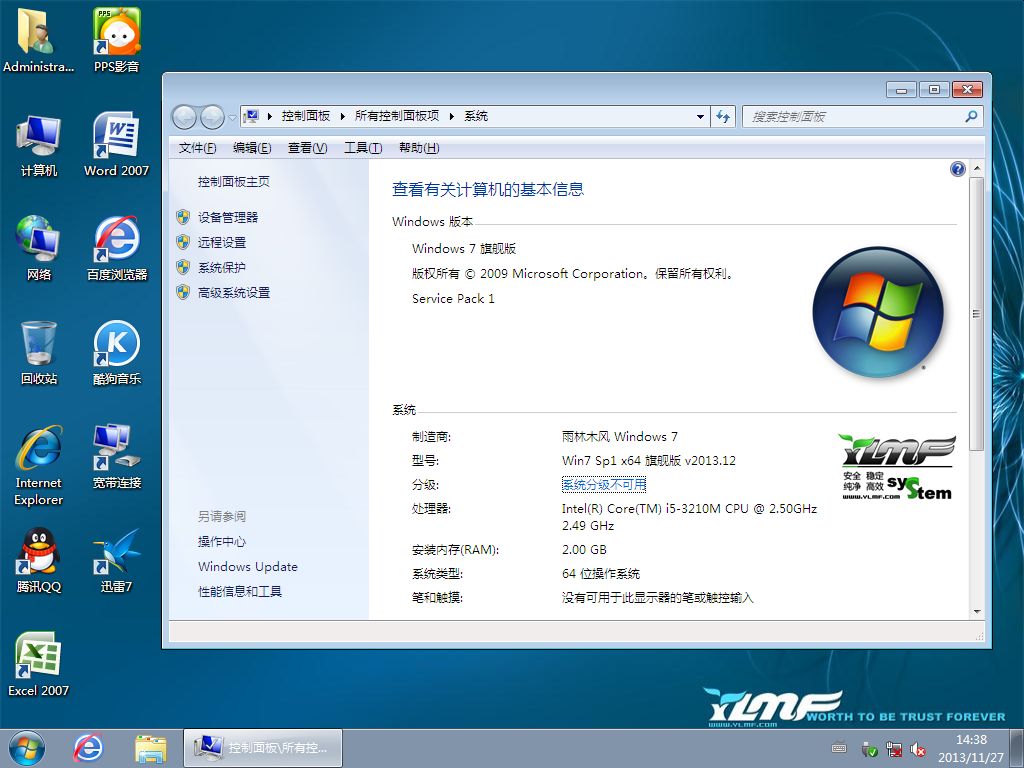
Task: Open Internet Explorer pinned on the taskbar
Action: pyautogui.click(x=88, y=748)
